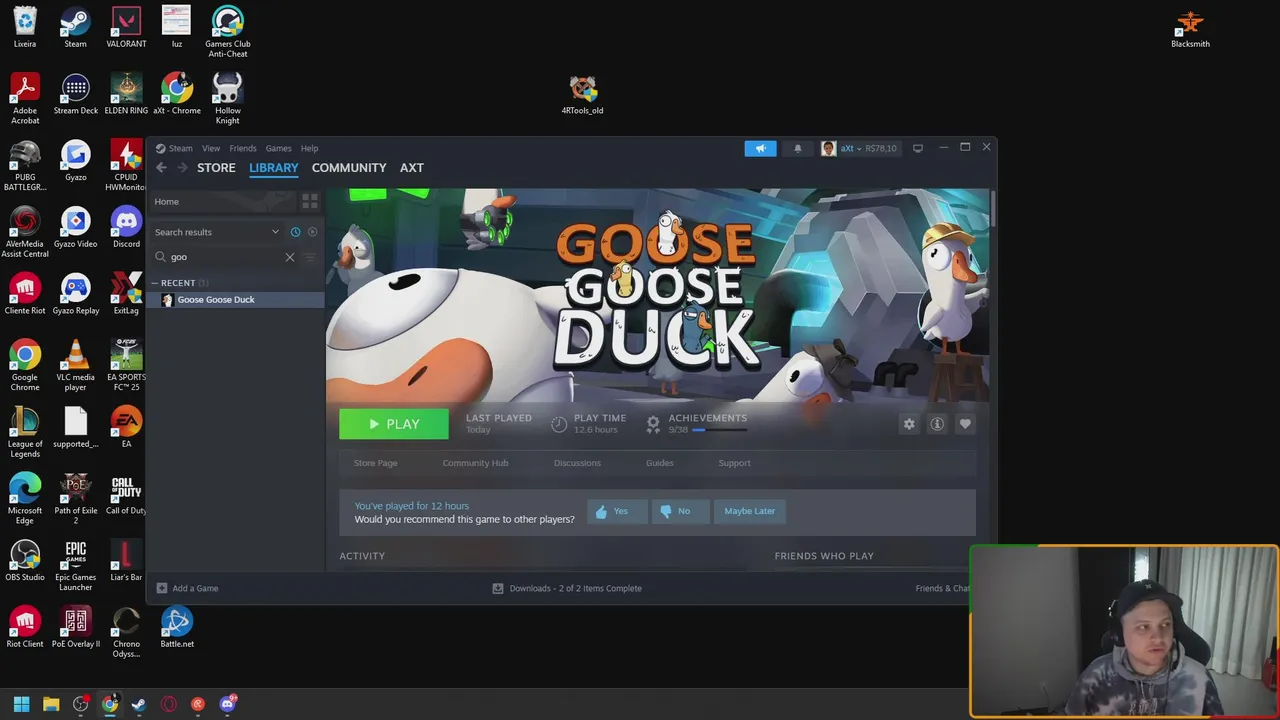Open the Support link

click(x=734, y=463)
